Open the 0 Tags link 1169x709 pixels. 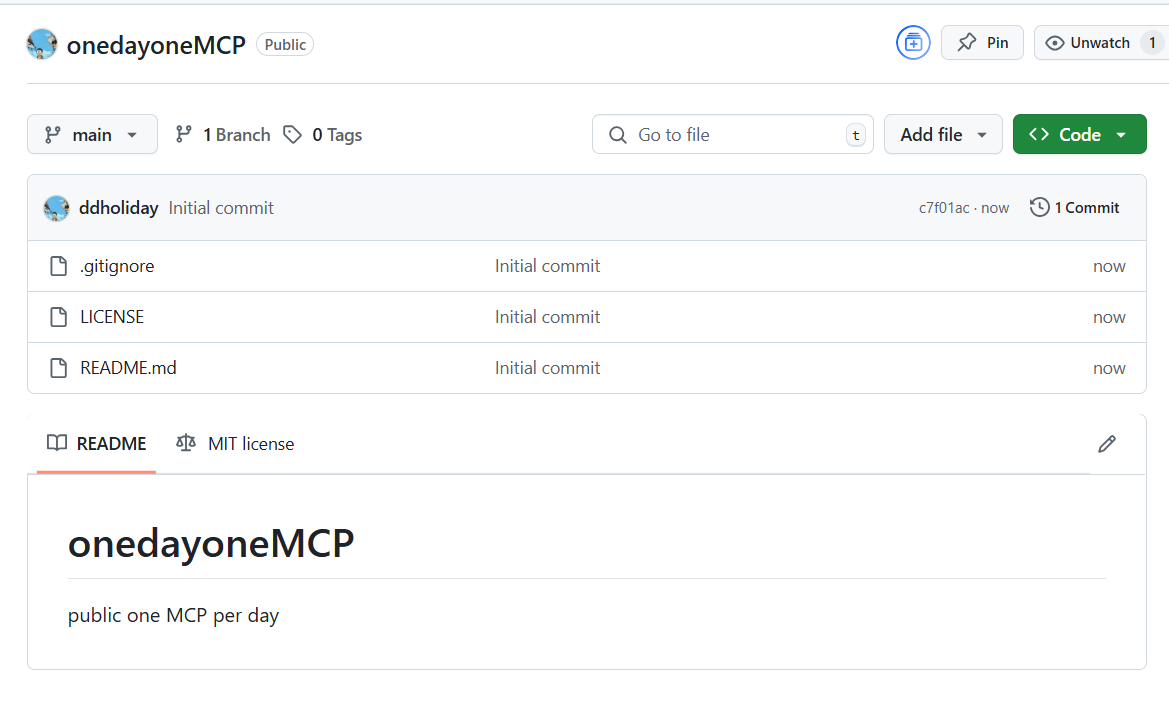tap(323, 134)
